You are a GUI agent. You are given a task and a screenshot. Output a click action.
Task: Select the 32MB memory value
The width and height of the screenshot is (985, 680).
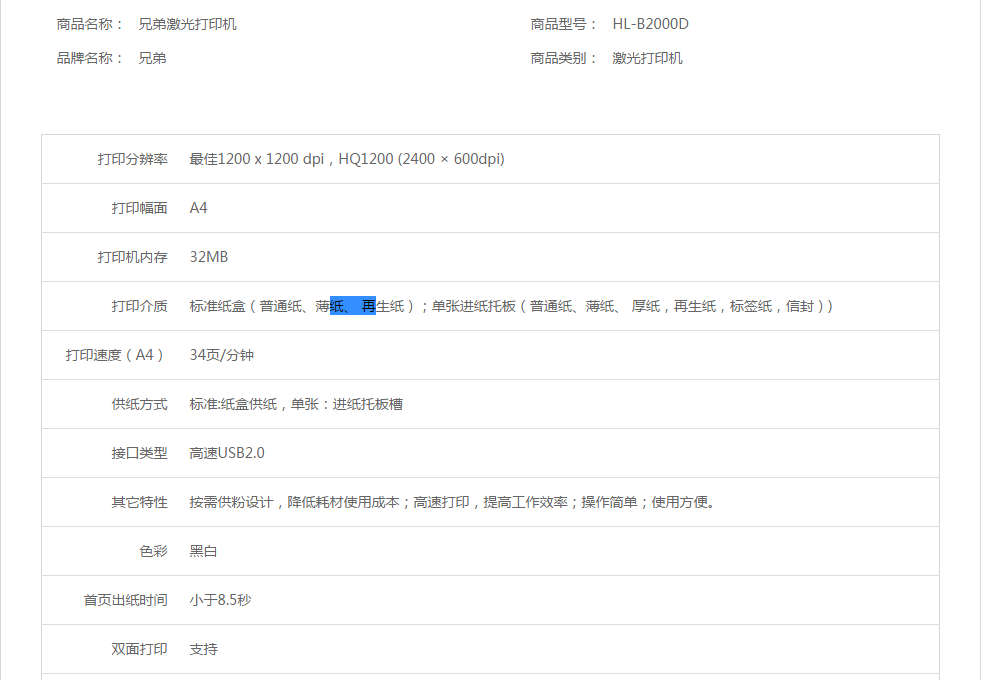[x=209, y=258]
